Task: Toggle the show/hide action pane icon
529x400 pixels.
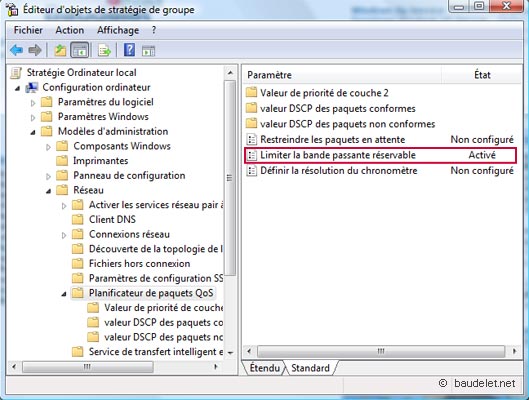Action: click(149, 51)
